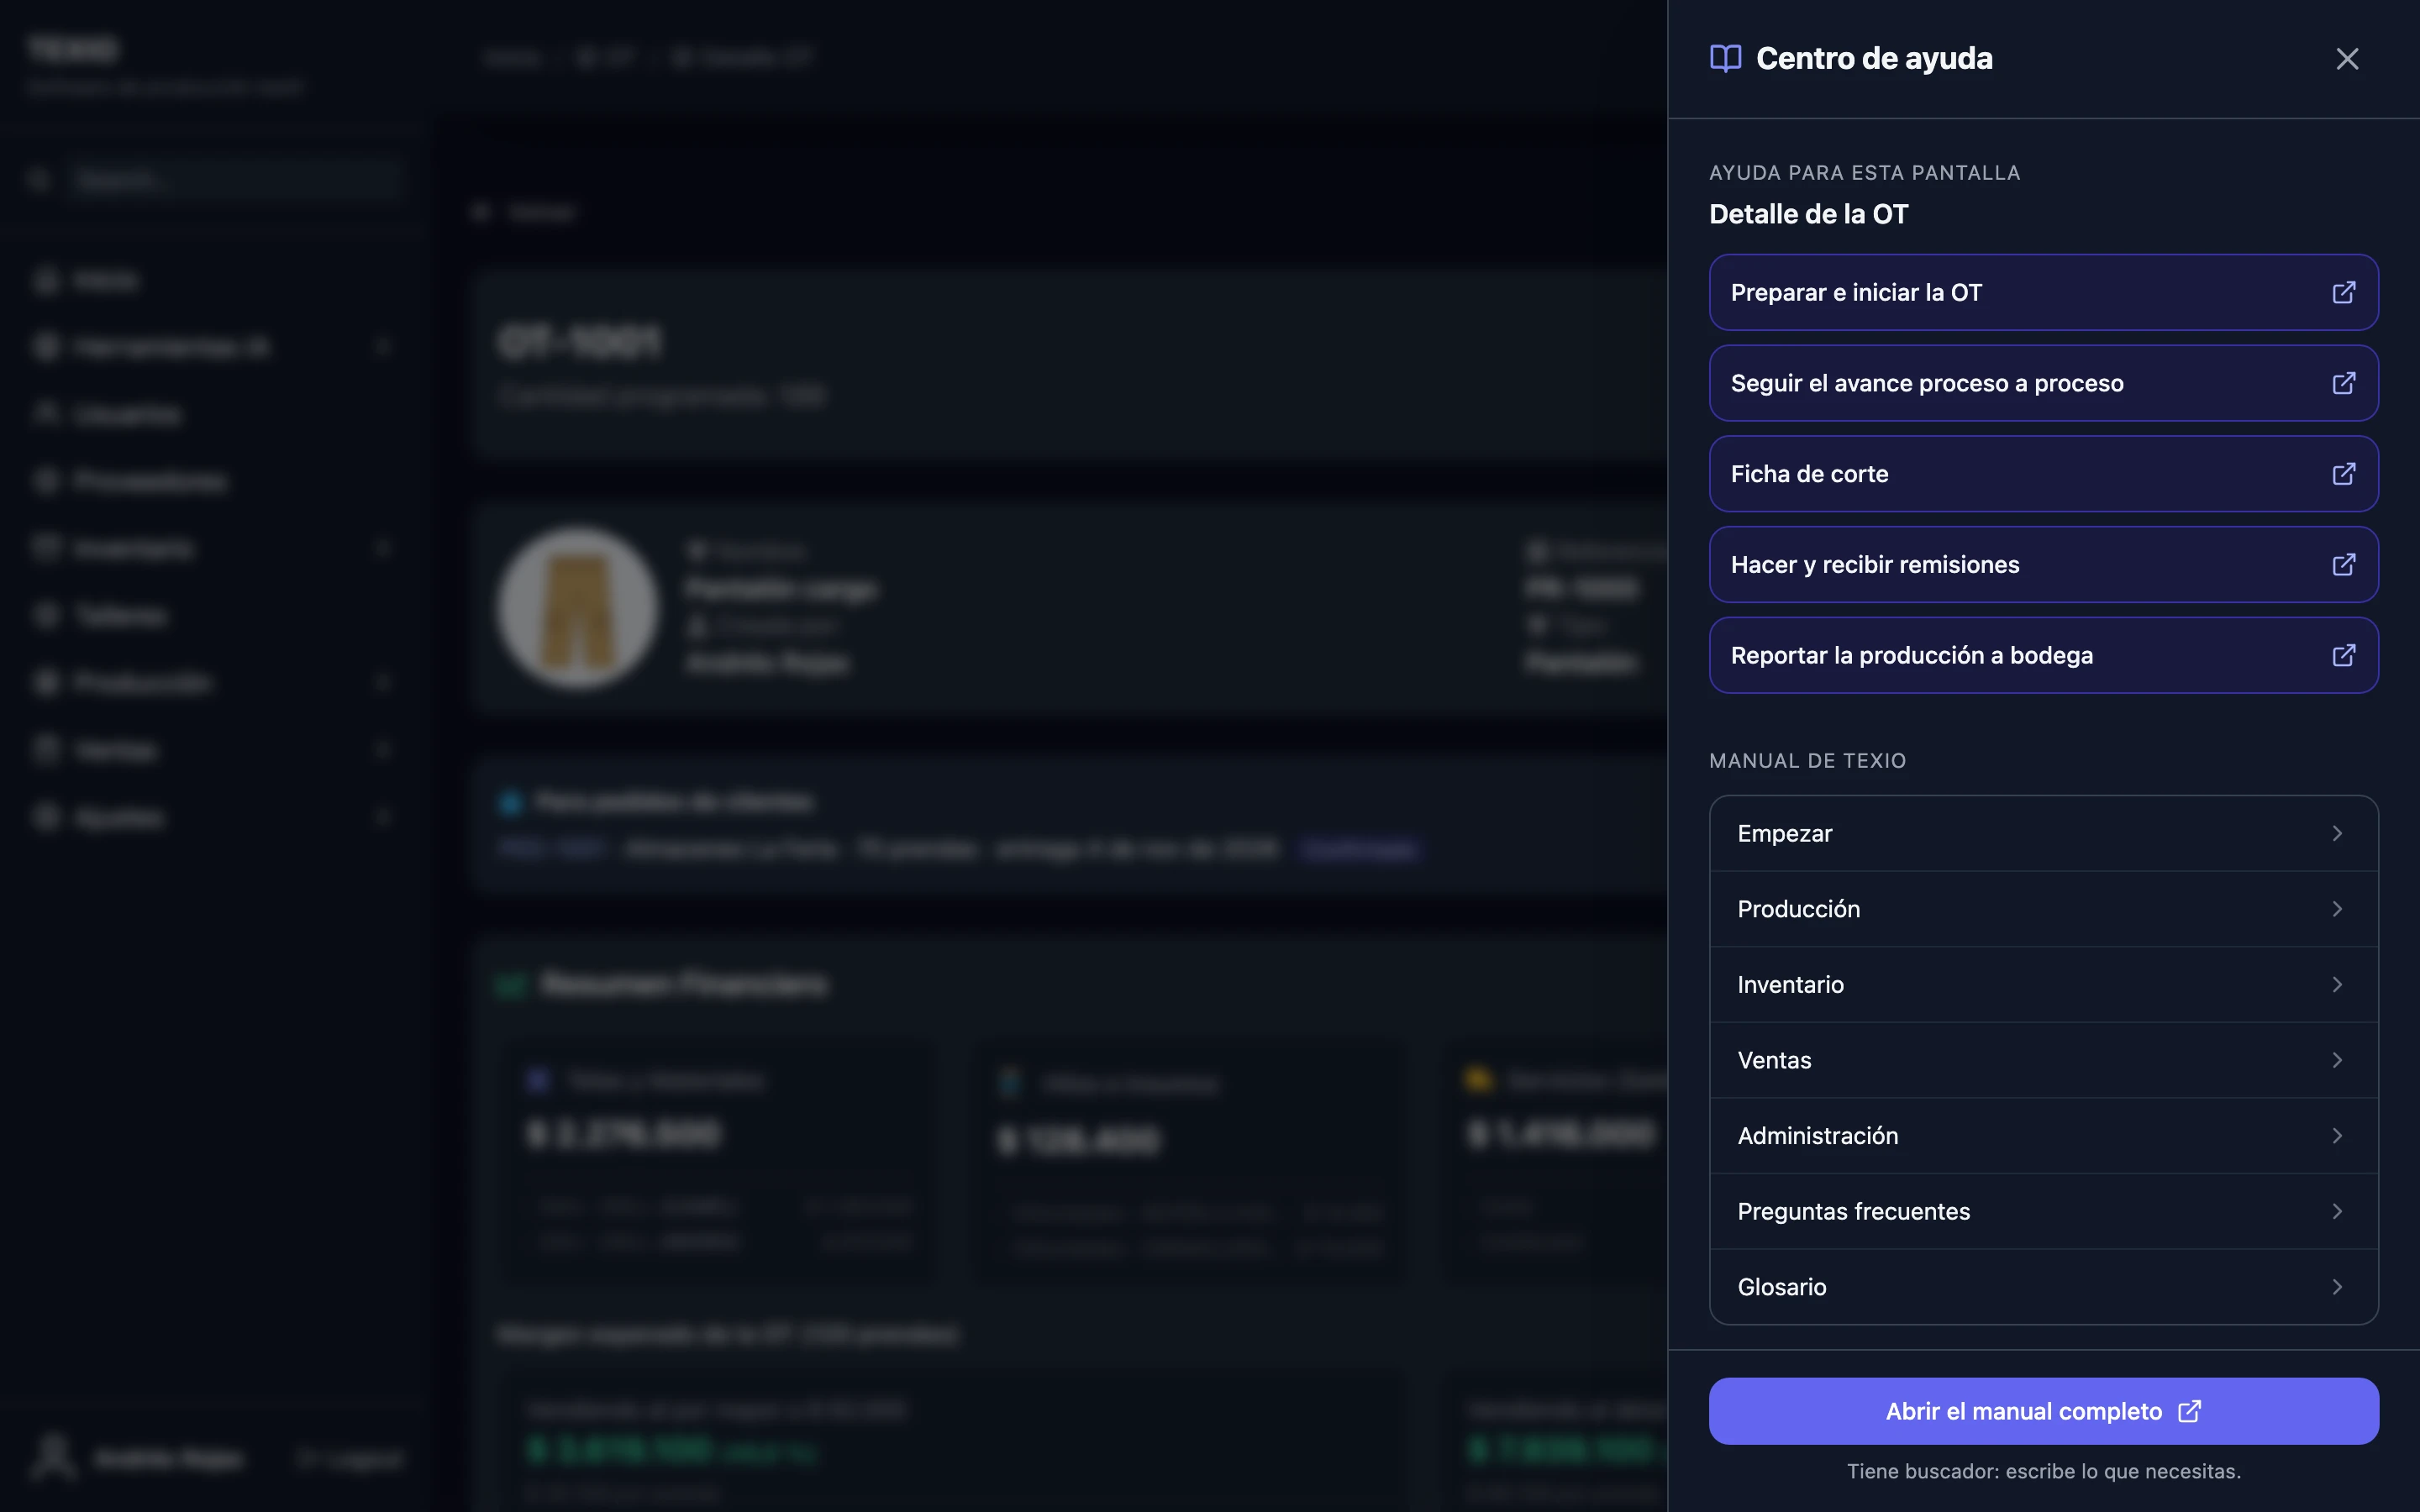Select Empezar manual section

point(2043,833)
